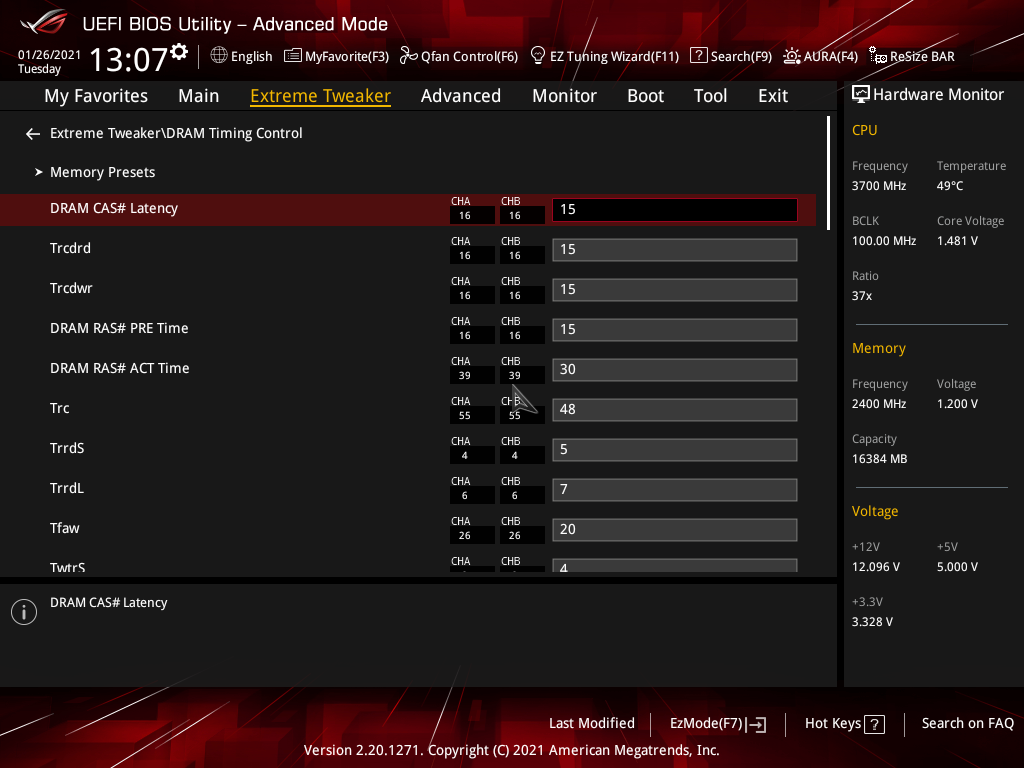Click the English language globe icon
1024x768 pixels.
[219, 56]
